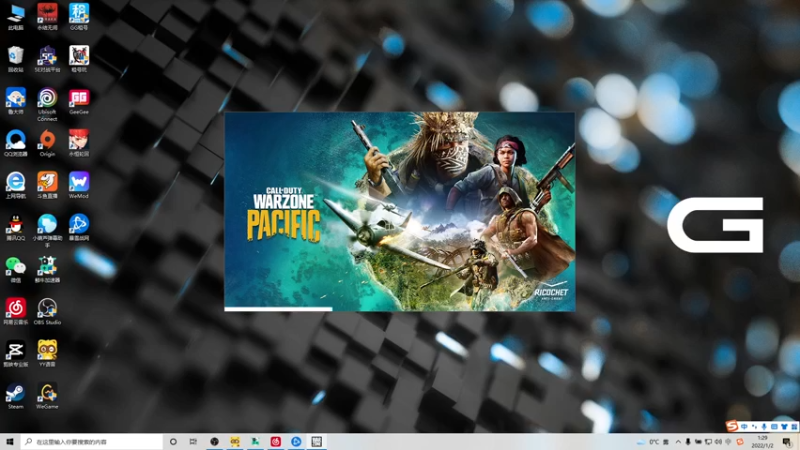Launch the YY语音 desktop shortcut
The width and height of the screenshot is (800, 450).
[47, 354]
